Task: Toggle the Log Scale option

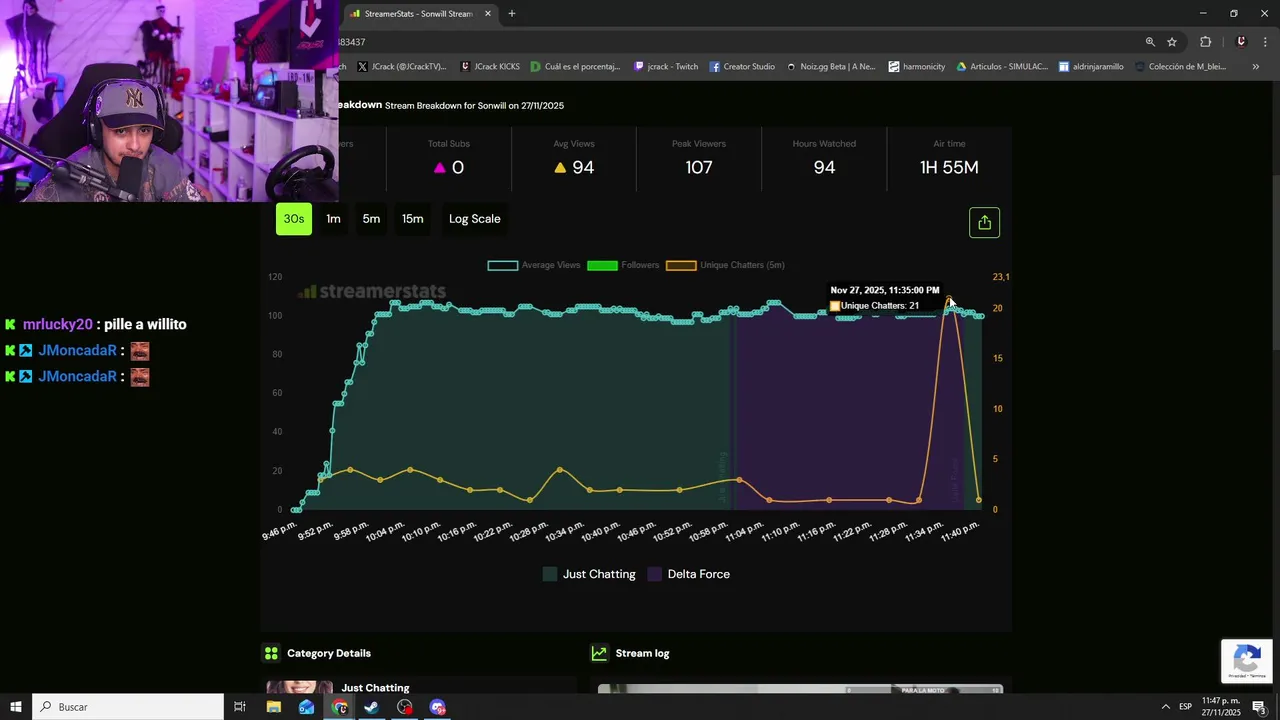Action: point(474,219)
